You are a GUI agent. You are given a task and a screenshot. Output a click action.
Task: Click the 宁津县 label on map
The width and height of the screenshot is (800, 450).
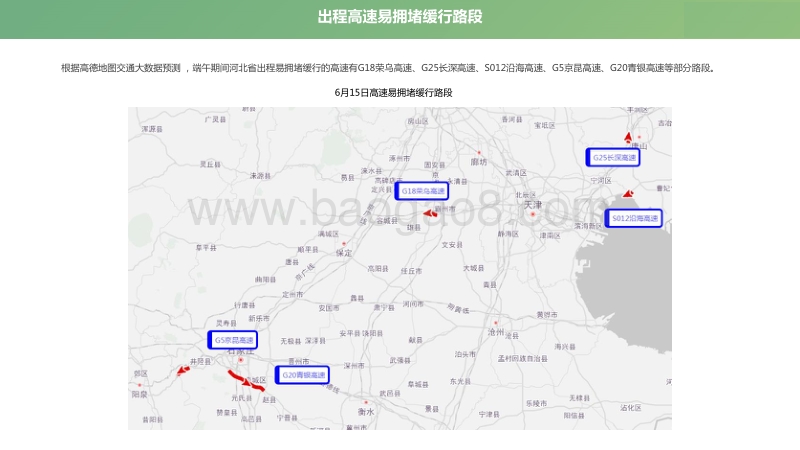489,414
